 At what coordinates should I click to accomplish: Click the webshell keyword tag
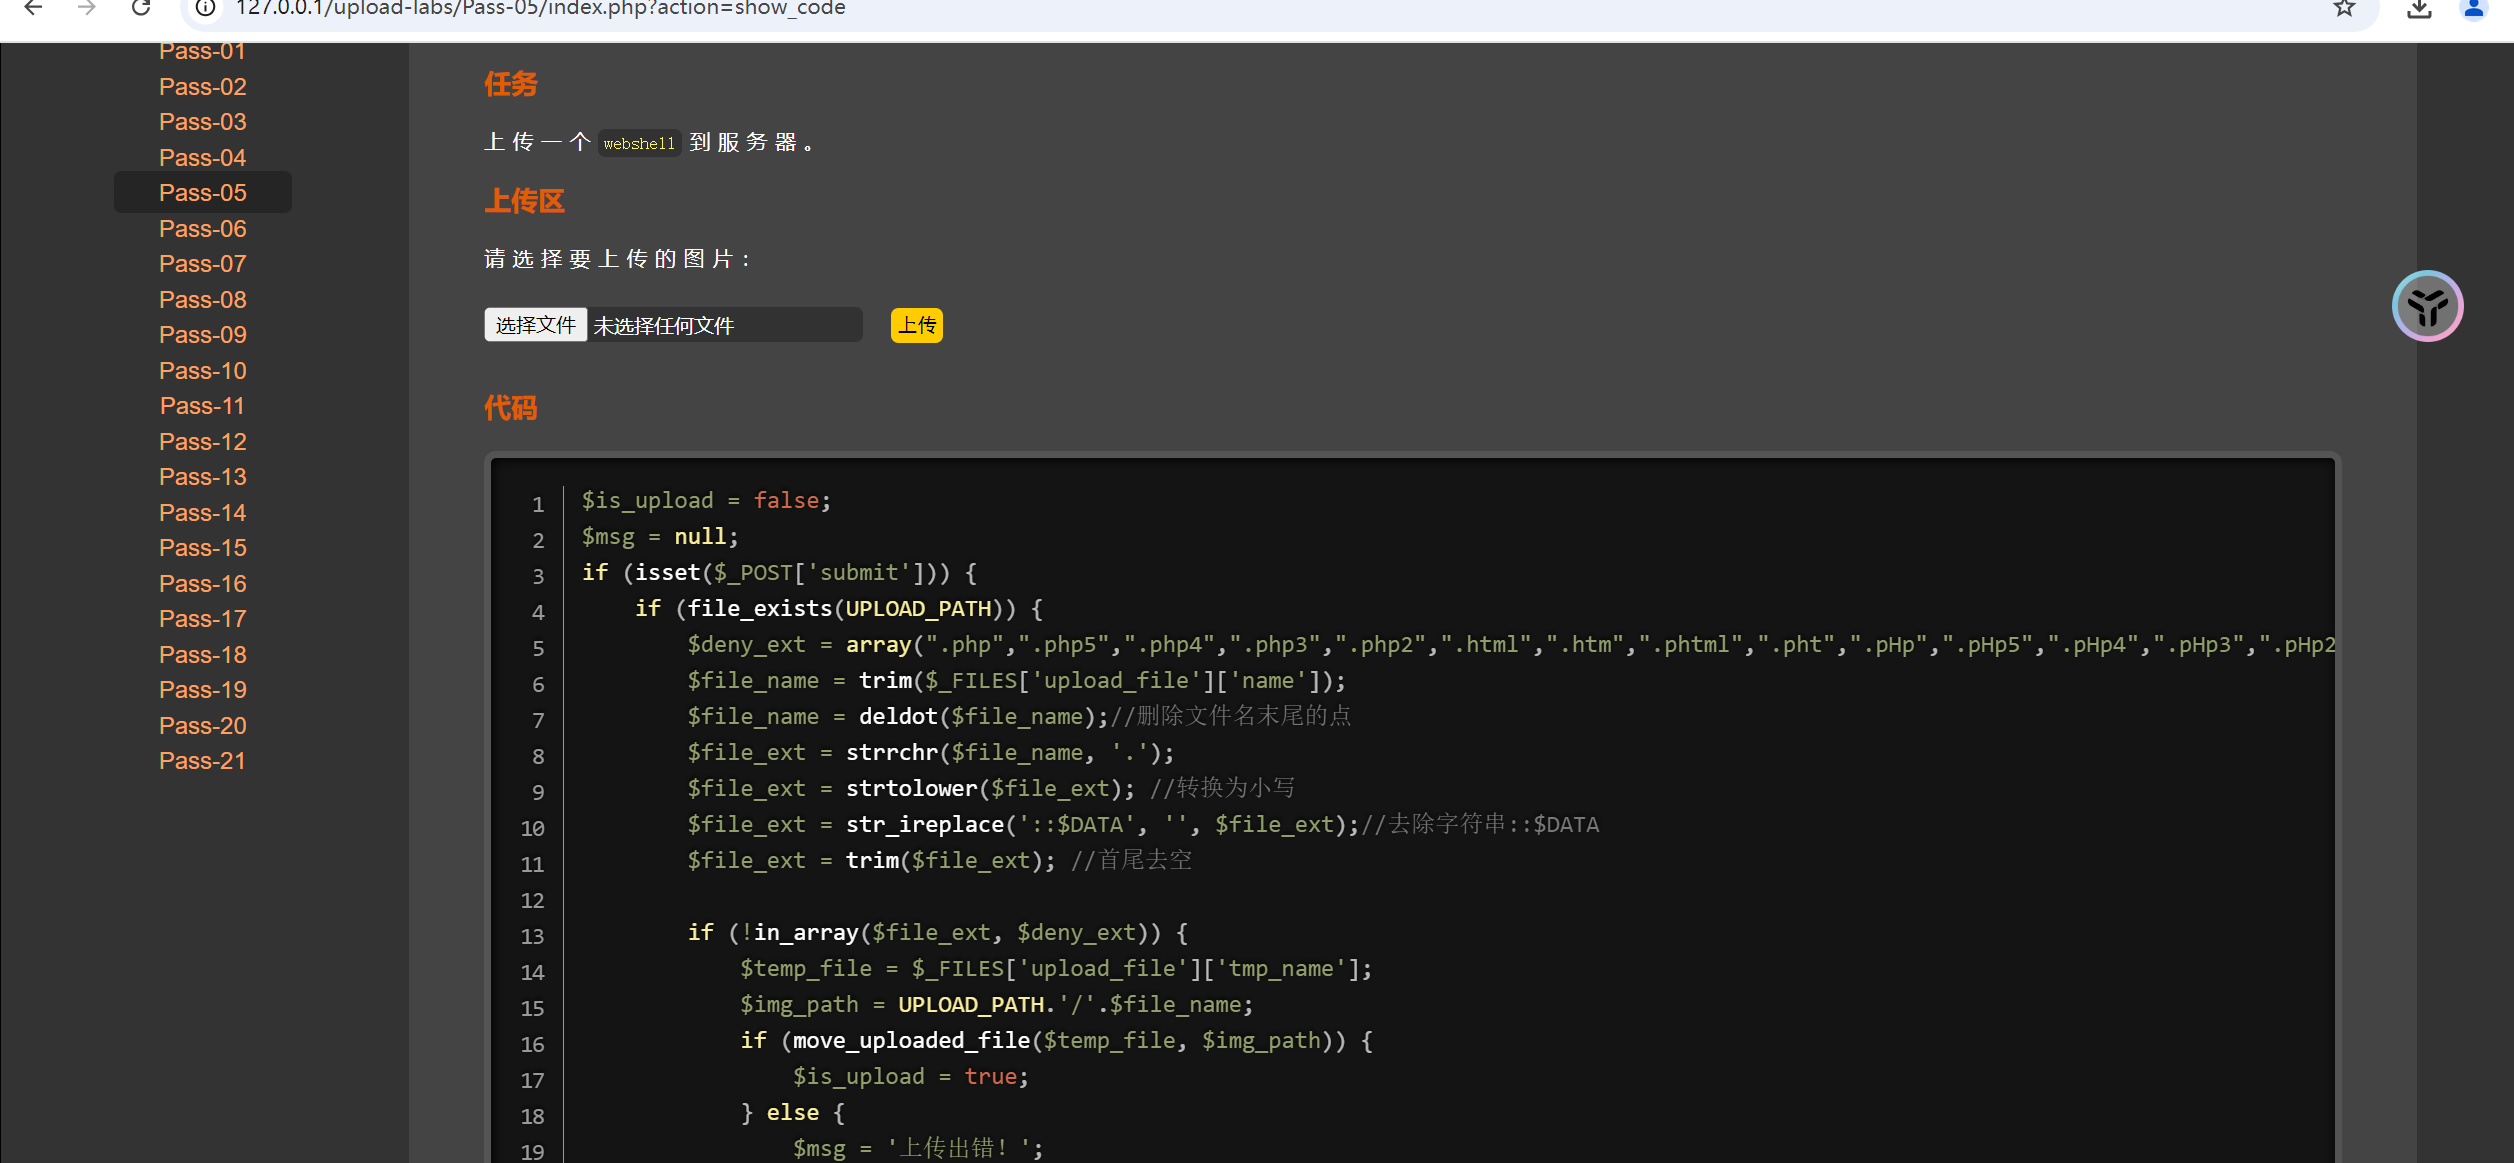[639, 143]
